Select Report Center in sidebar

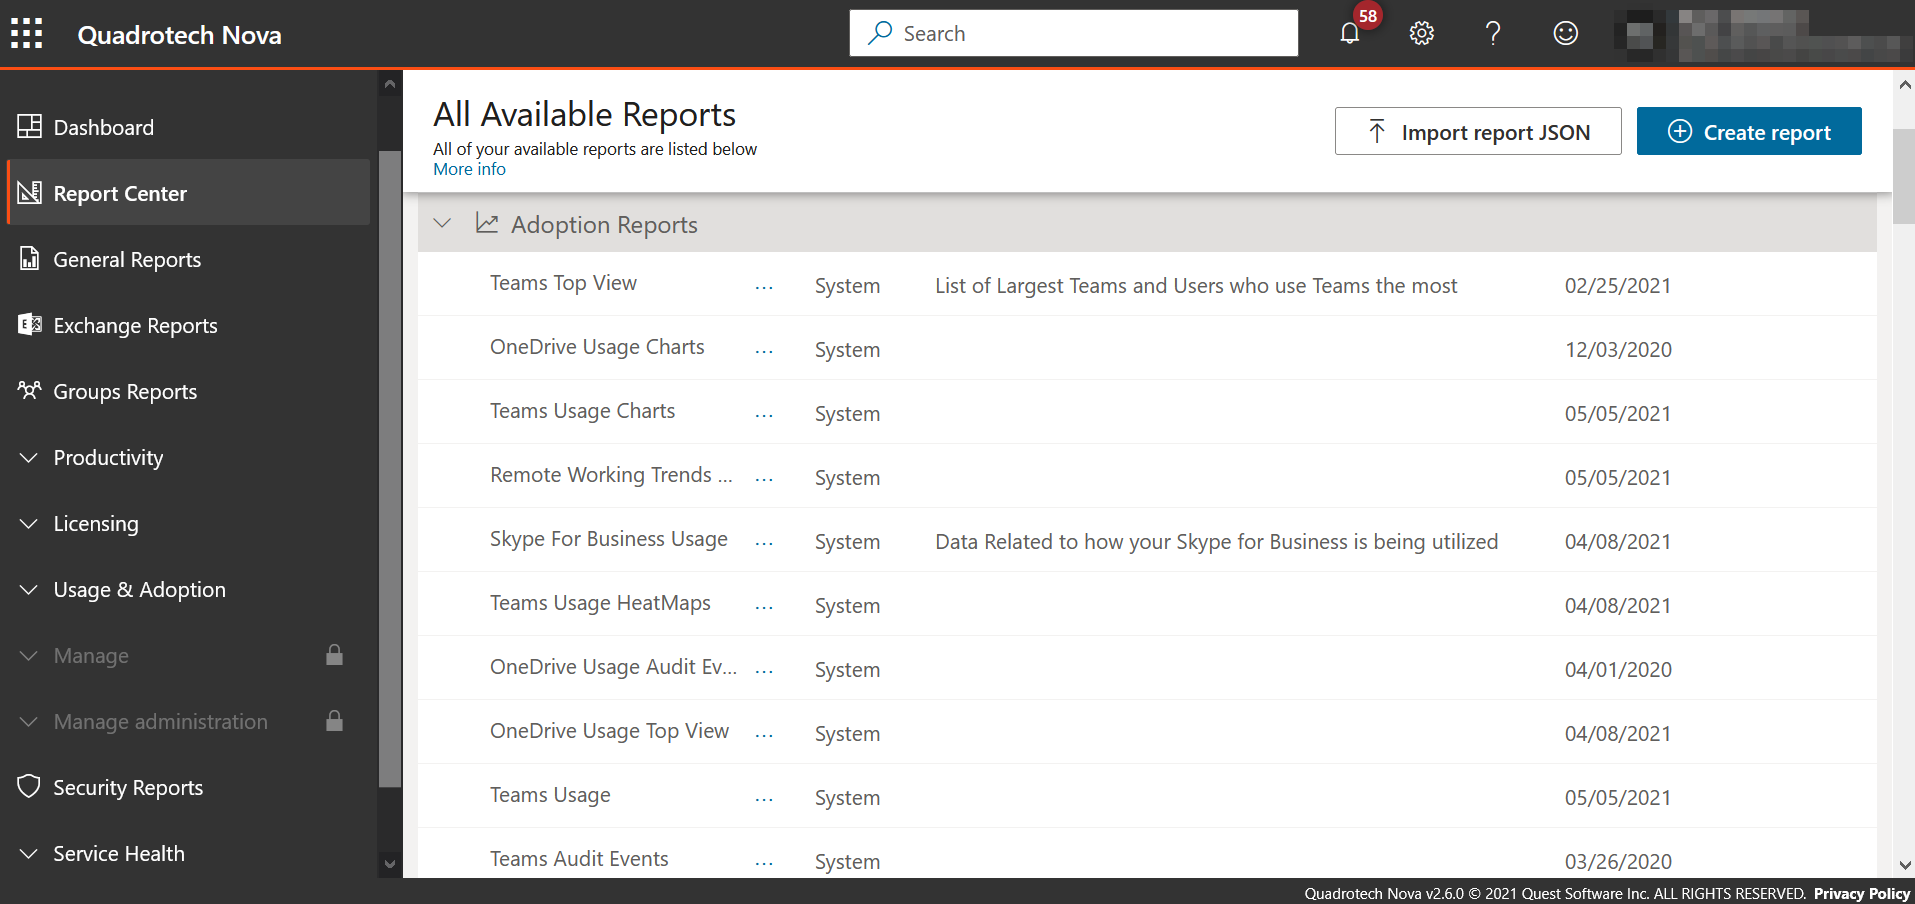click(x=188, y=192)
